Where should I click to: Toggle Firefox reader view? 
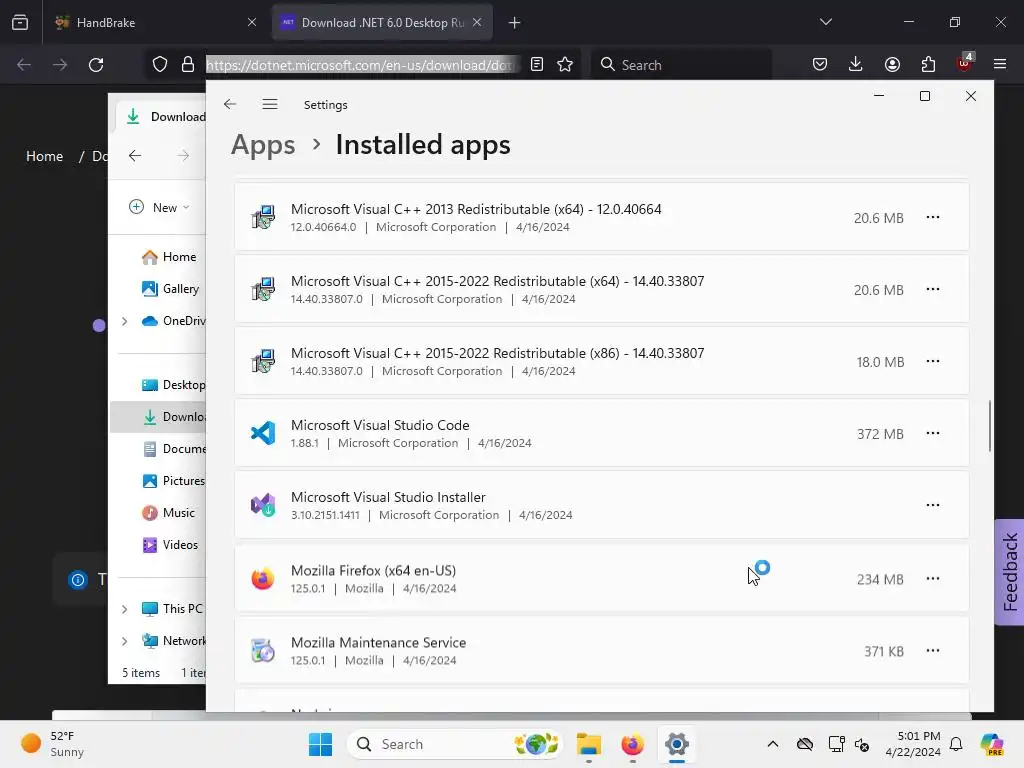[537, 65]
